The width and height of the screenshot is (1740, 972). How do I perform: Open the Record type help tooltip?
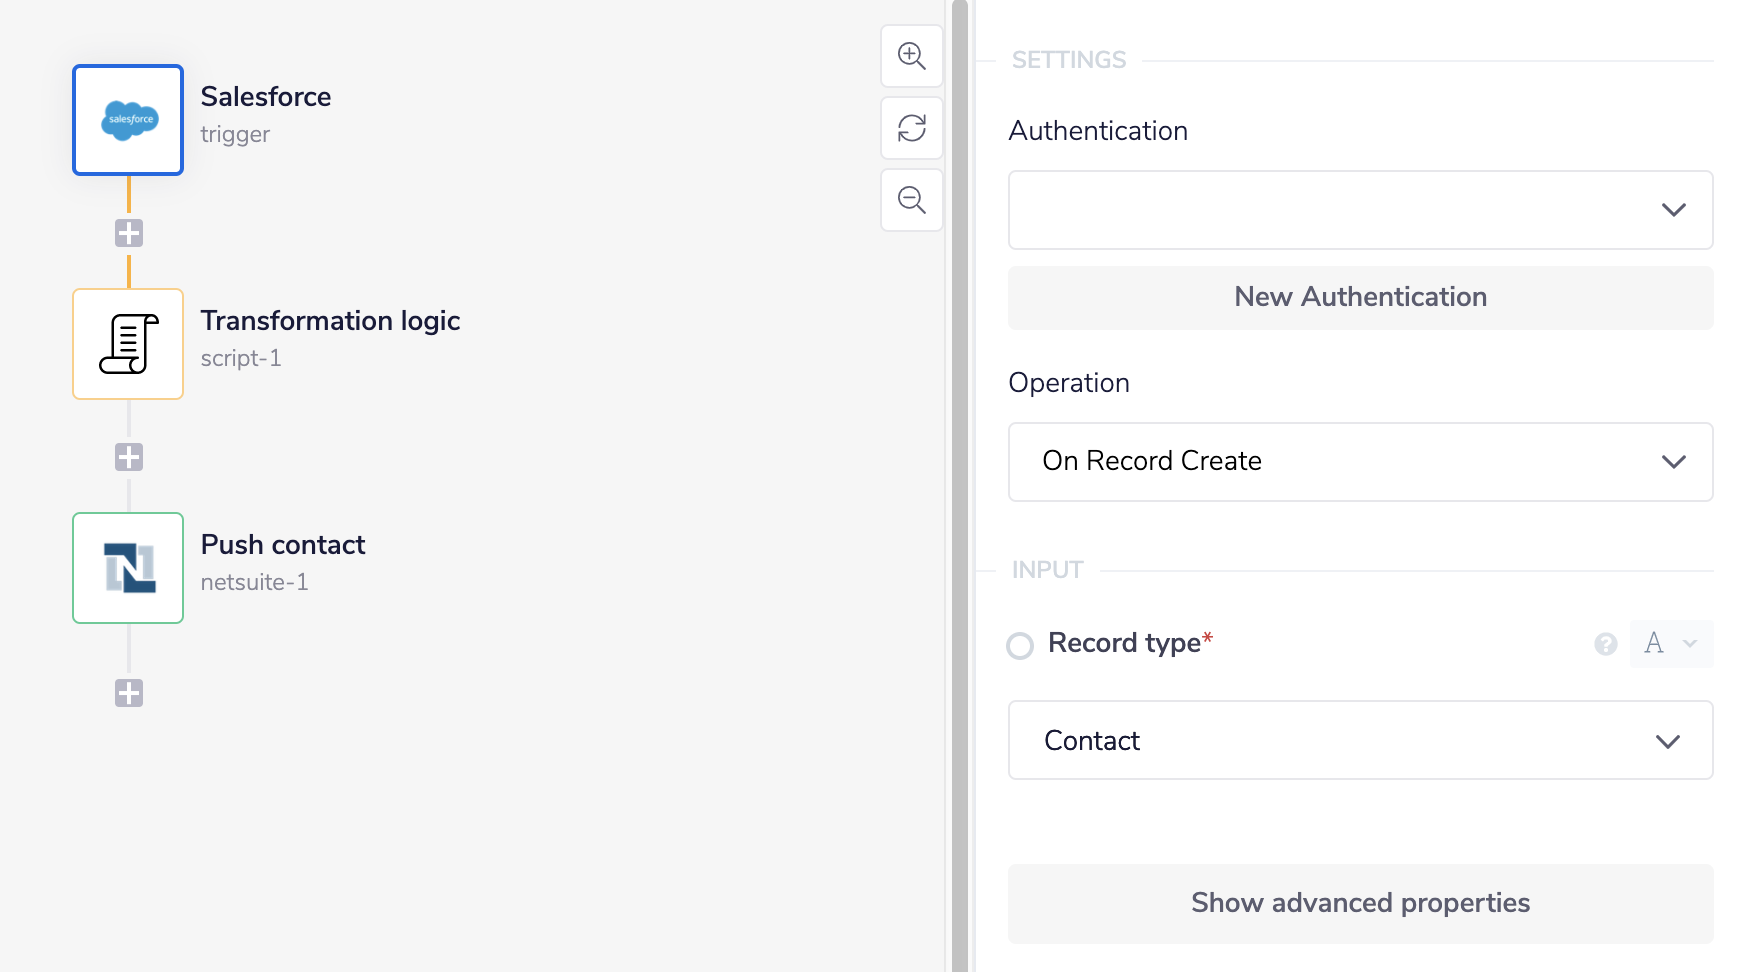(1605, 645)
